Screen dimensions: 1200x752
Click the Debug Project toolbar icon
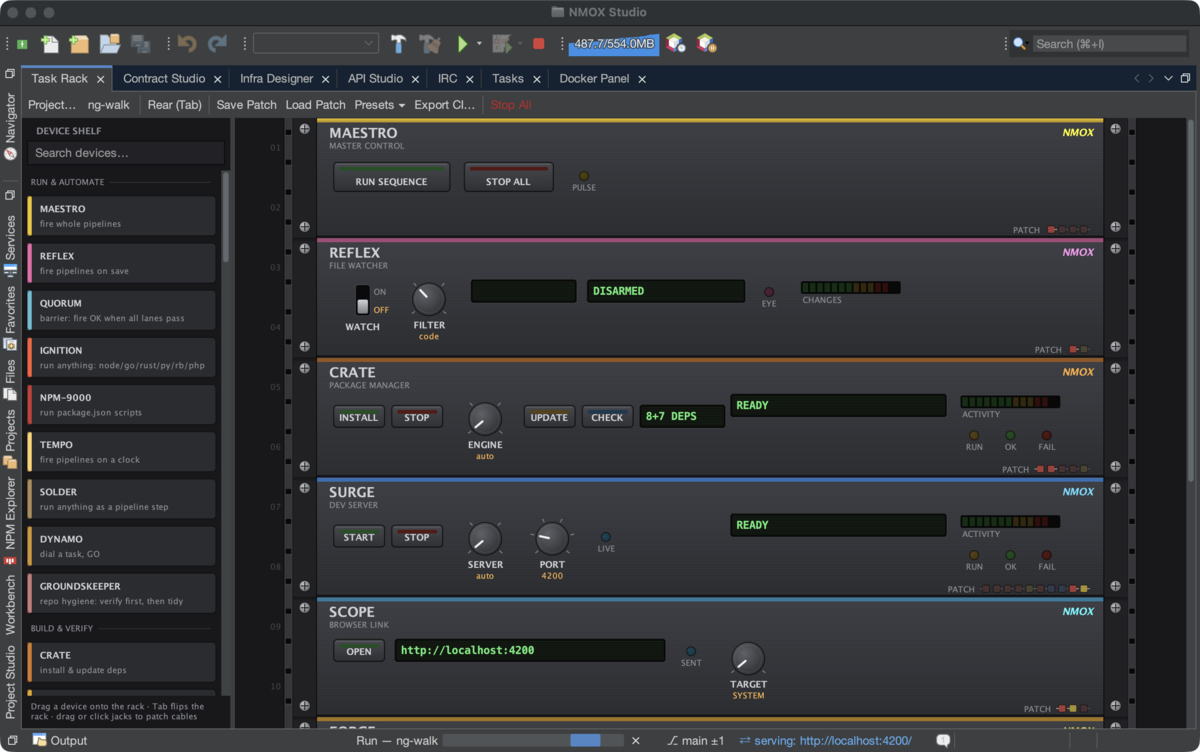[502, 44]
